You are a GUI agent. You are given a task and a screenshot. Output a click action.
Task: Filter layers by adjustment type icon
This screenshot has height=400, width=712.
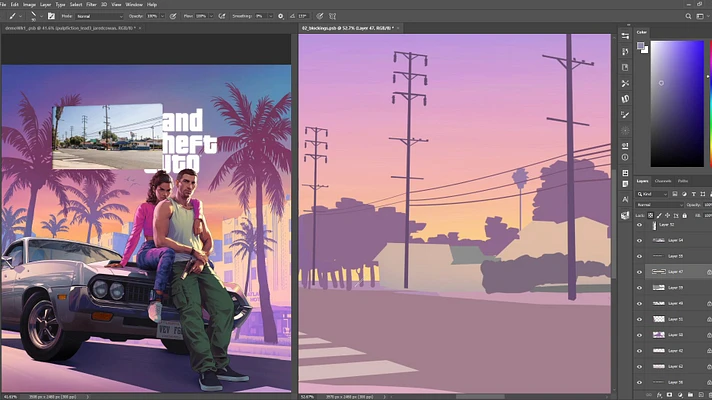[x=684, y=194]
